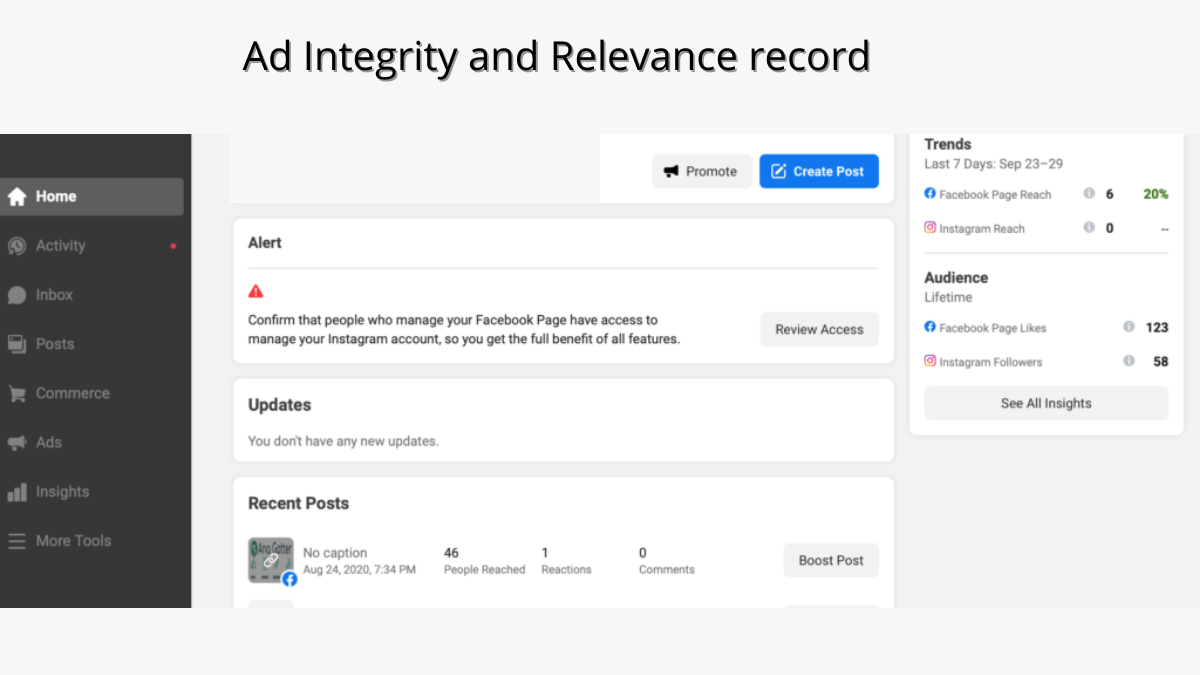Click 'You don't have any new updates.' text

pyautogui.click(x=343, y=441)
